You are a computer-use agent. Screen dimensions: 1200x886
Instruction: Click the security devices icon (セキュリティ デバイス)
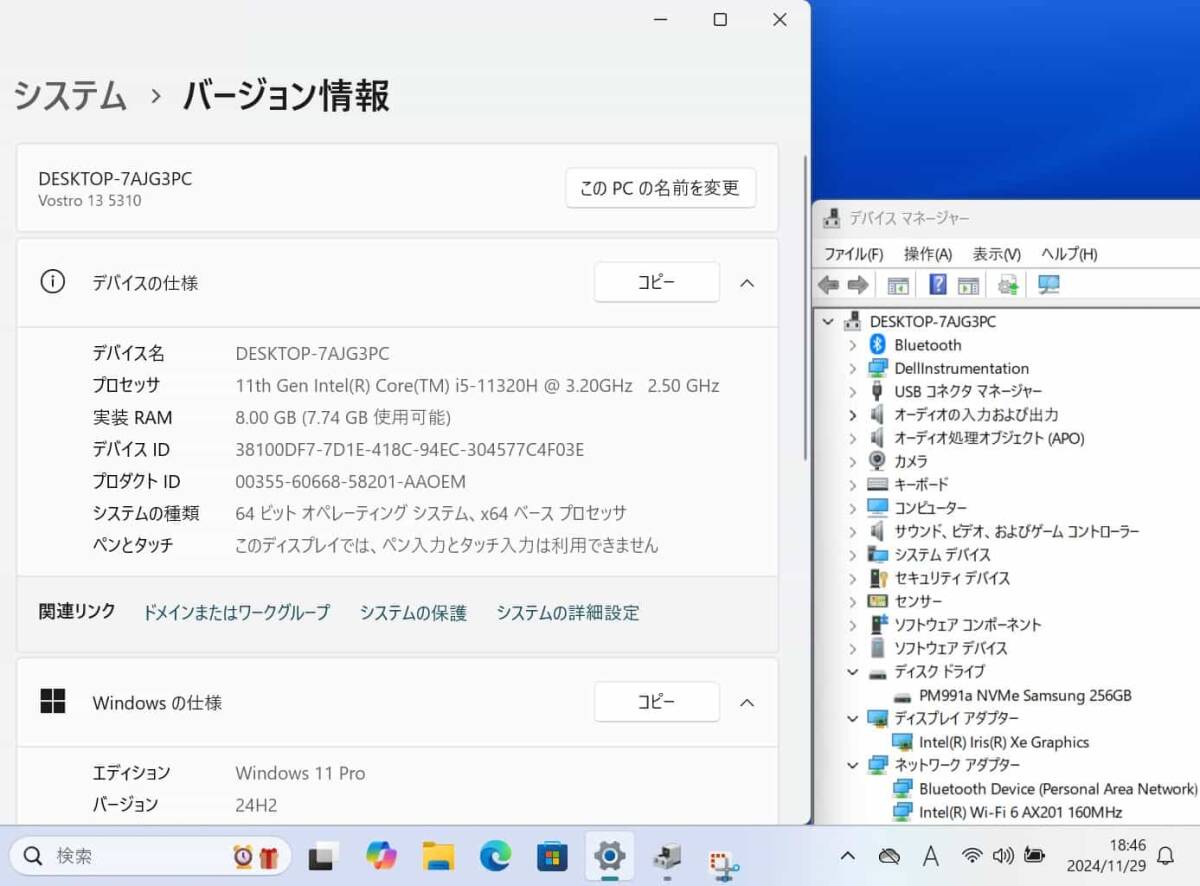coord(877,578)
